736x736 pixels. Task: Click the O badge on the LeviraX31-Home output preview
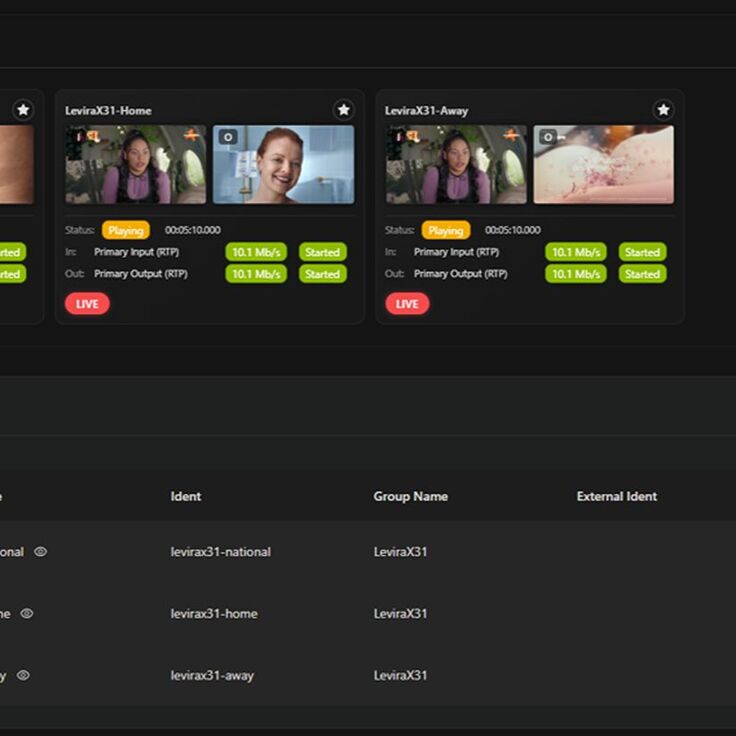tap(228, 137)
